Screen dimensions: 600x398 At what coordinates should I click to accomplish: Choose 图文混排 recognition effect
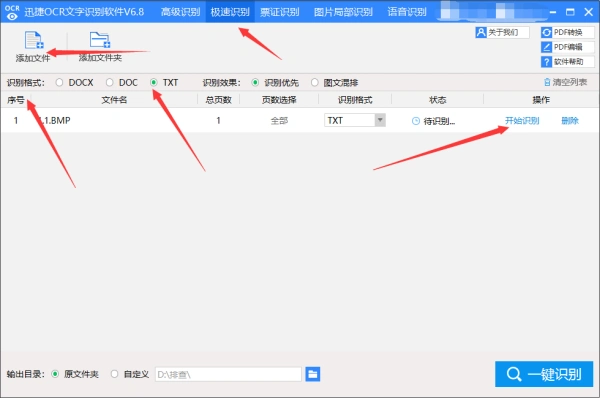pos(315,83)
